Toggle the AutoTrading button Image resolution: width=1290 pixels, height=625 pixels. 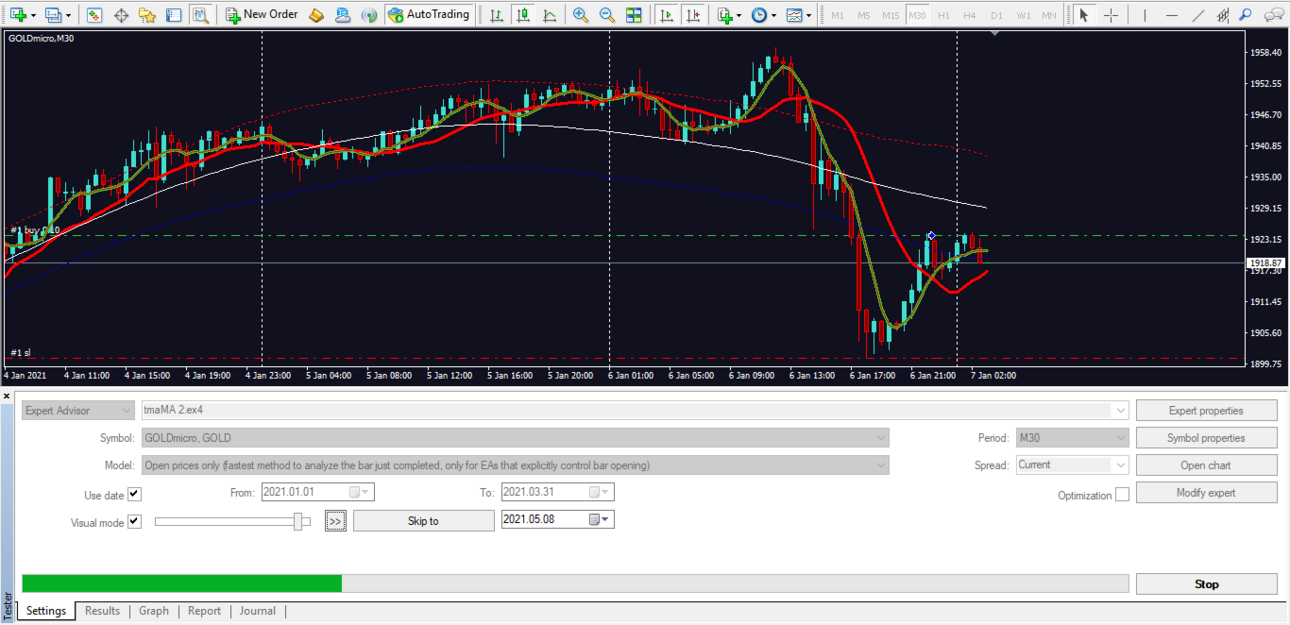pos(428,15)
